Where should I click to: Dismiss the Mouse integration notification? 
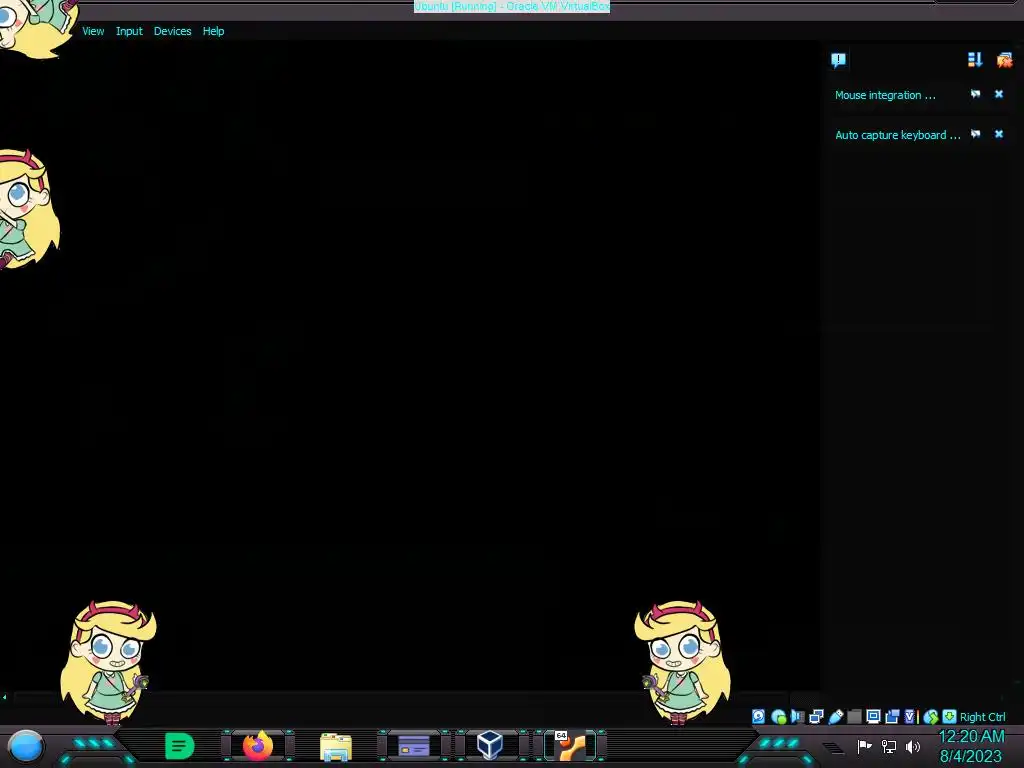[x=999, y=94]
